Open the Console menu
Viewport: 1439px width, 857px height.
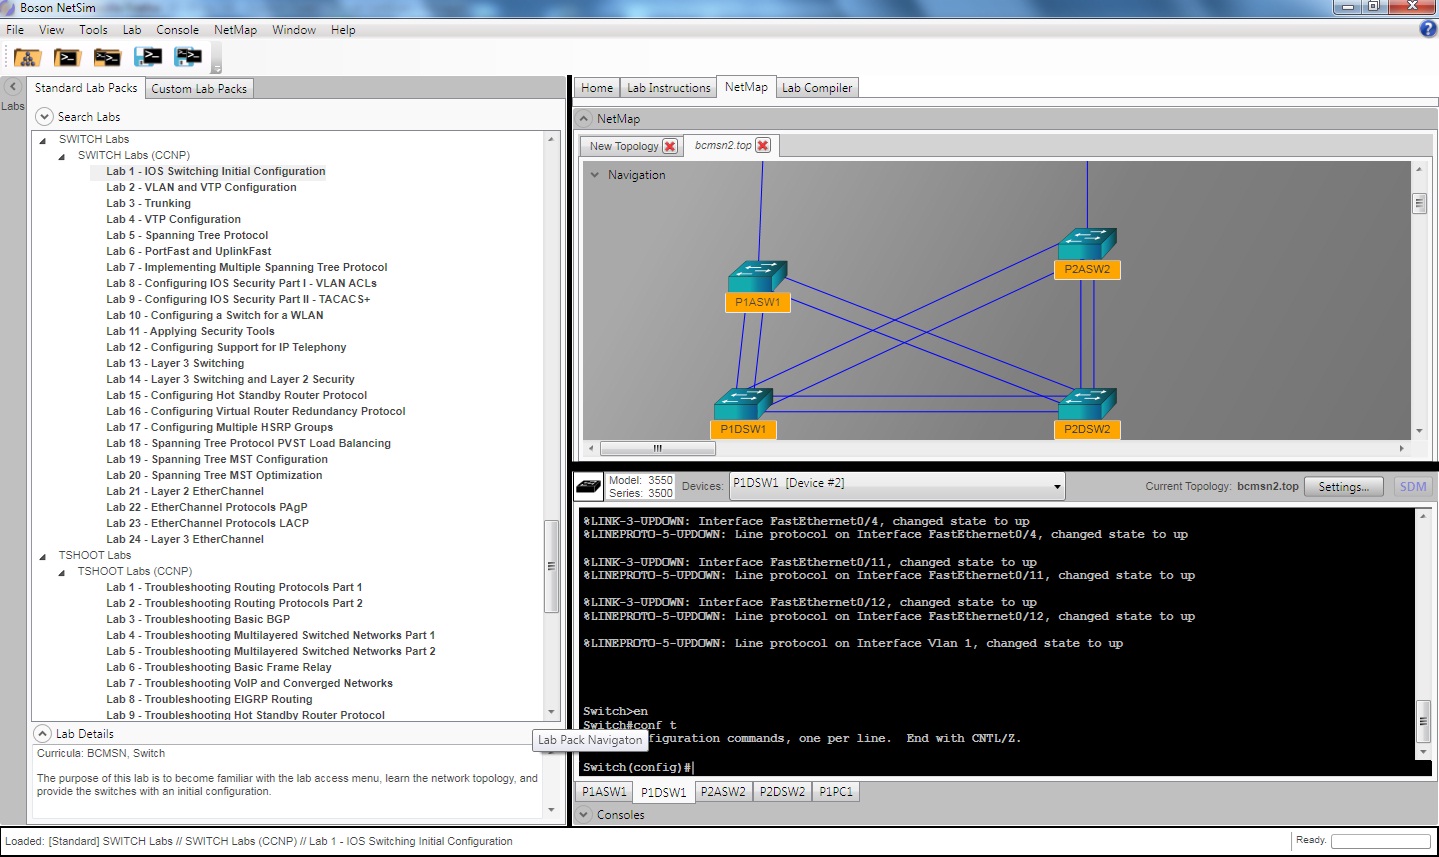(177, 30)
